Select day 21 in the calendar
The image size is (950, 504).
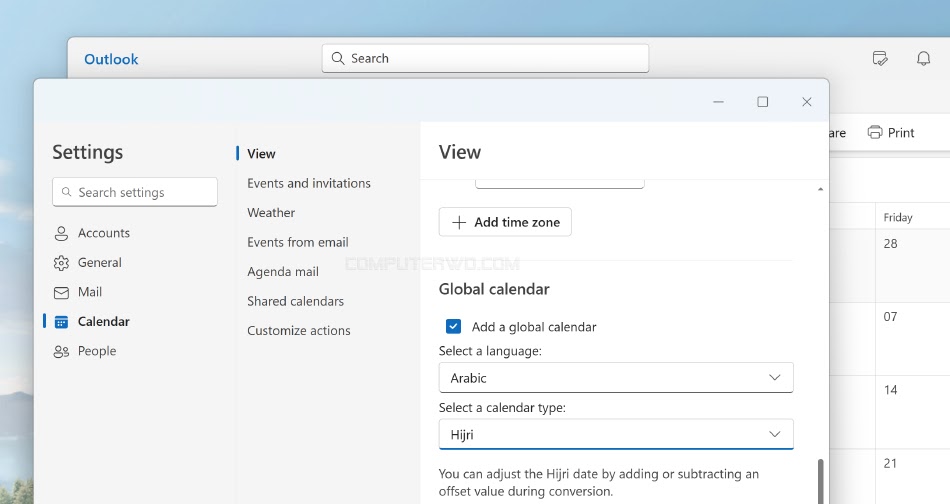(890, 463)
